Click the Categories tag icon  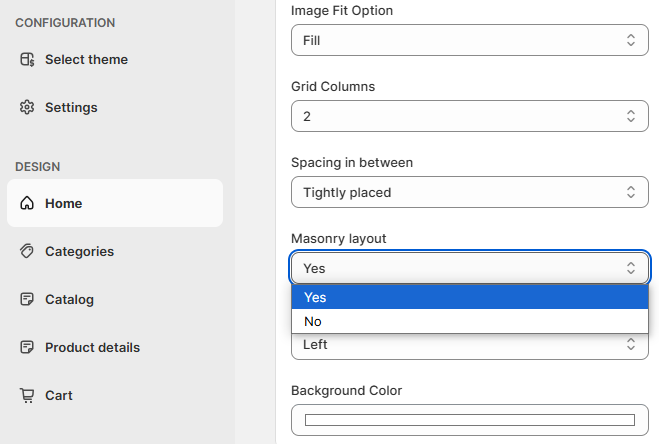coord(27,251)
